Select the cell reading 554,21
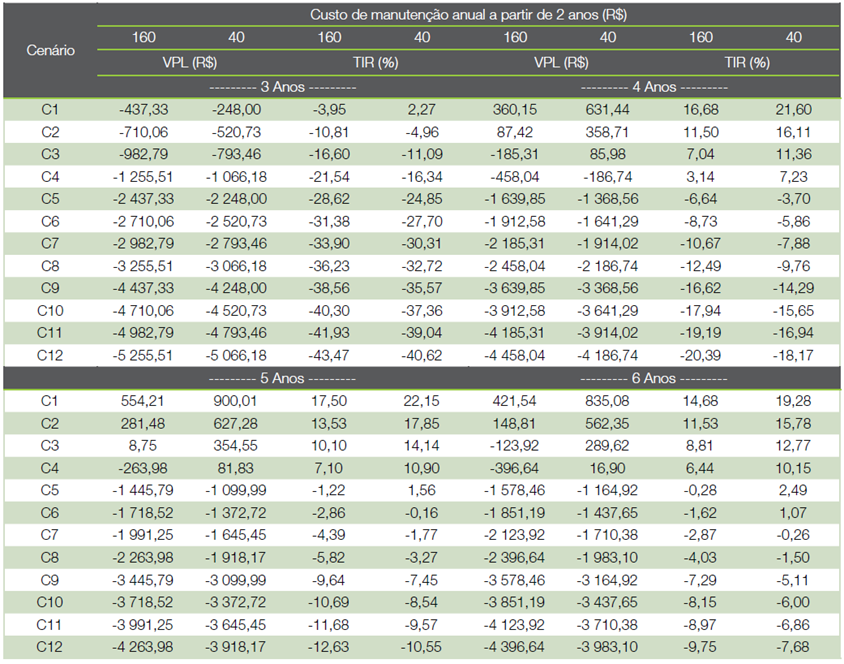 point(143,400)
